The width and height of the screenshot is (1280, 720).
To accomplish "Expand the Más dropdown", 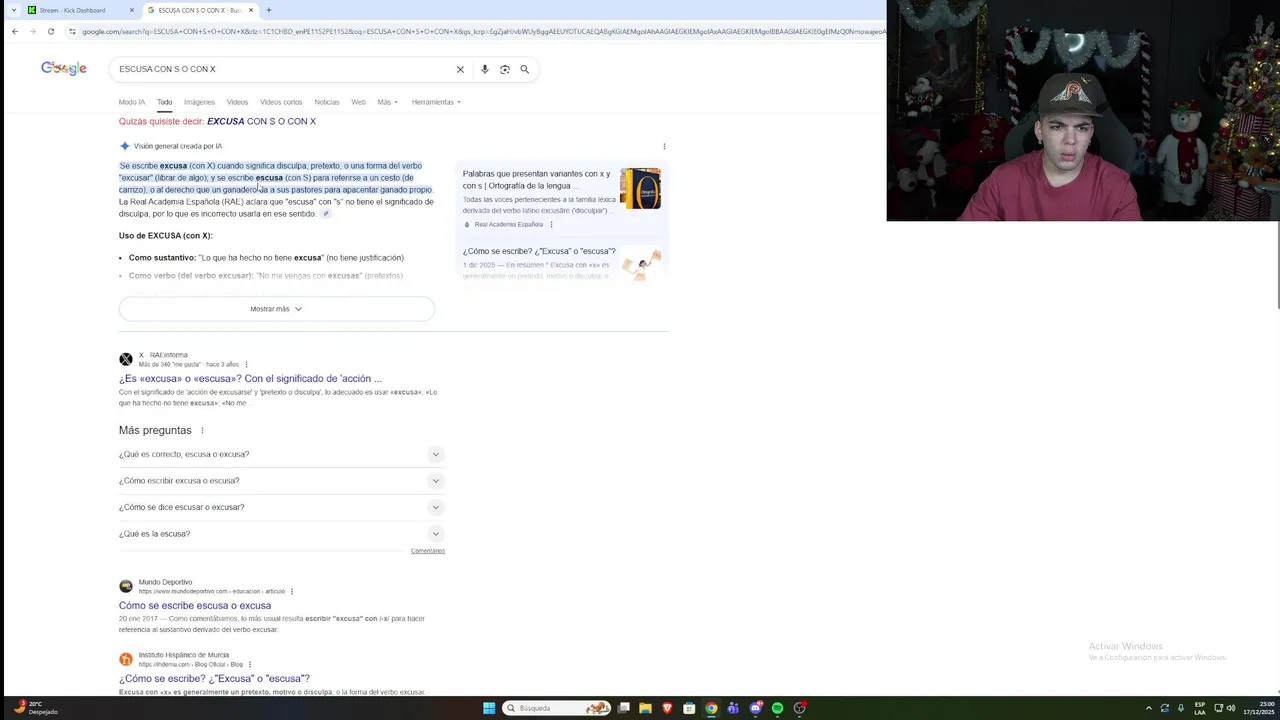I will pyautogui.click(x=387, y=102).
